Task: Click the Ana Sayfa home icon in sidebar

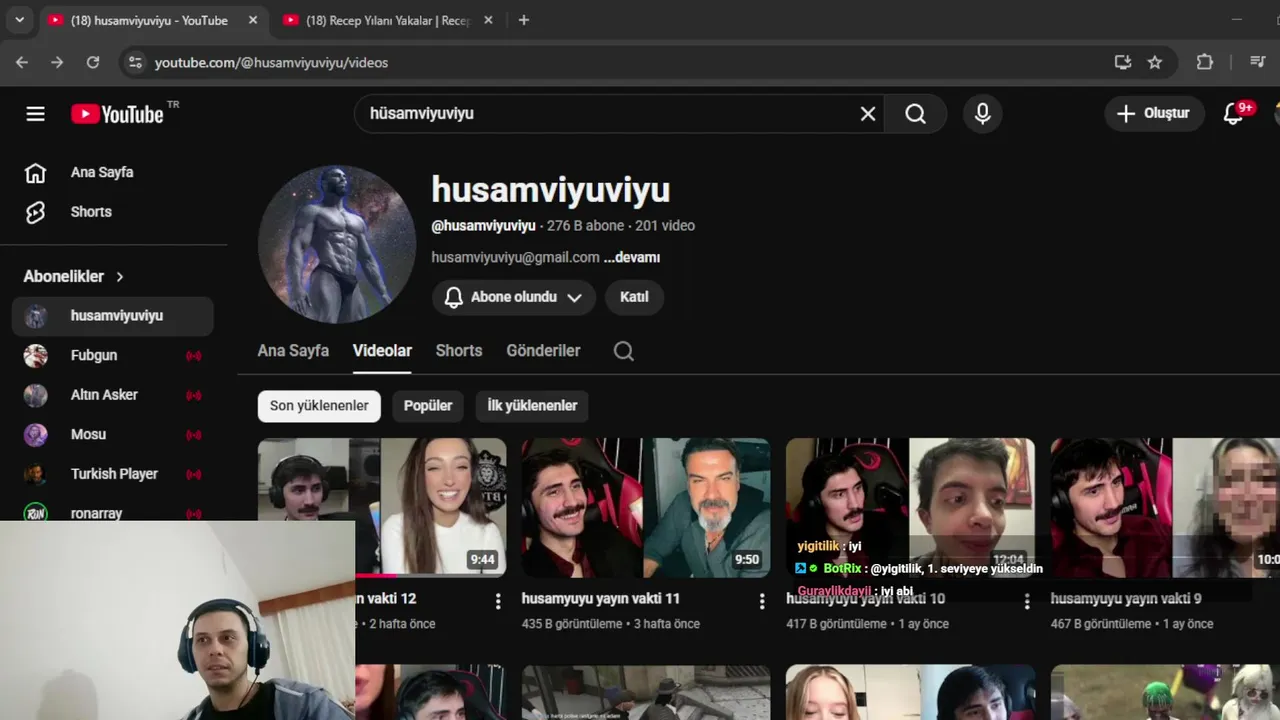Action: click(35, 173)
